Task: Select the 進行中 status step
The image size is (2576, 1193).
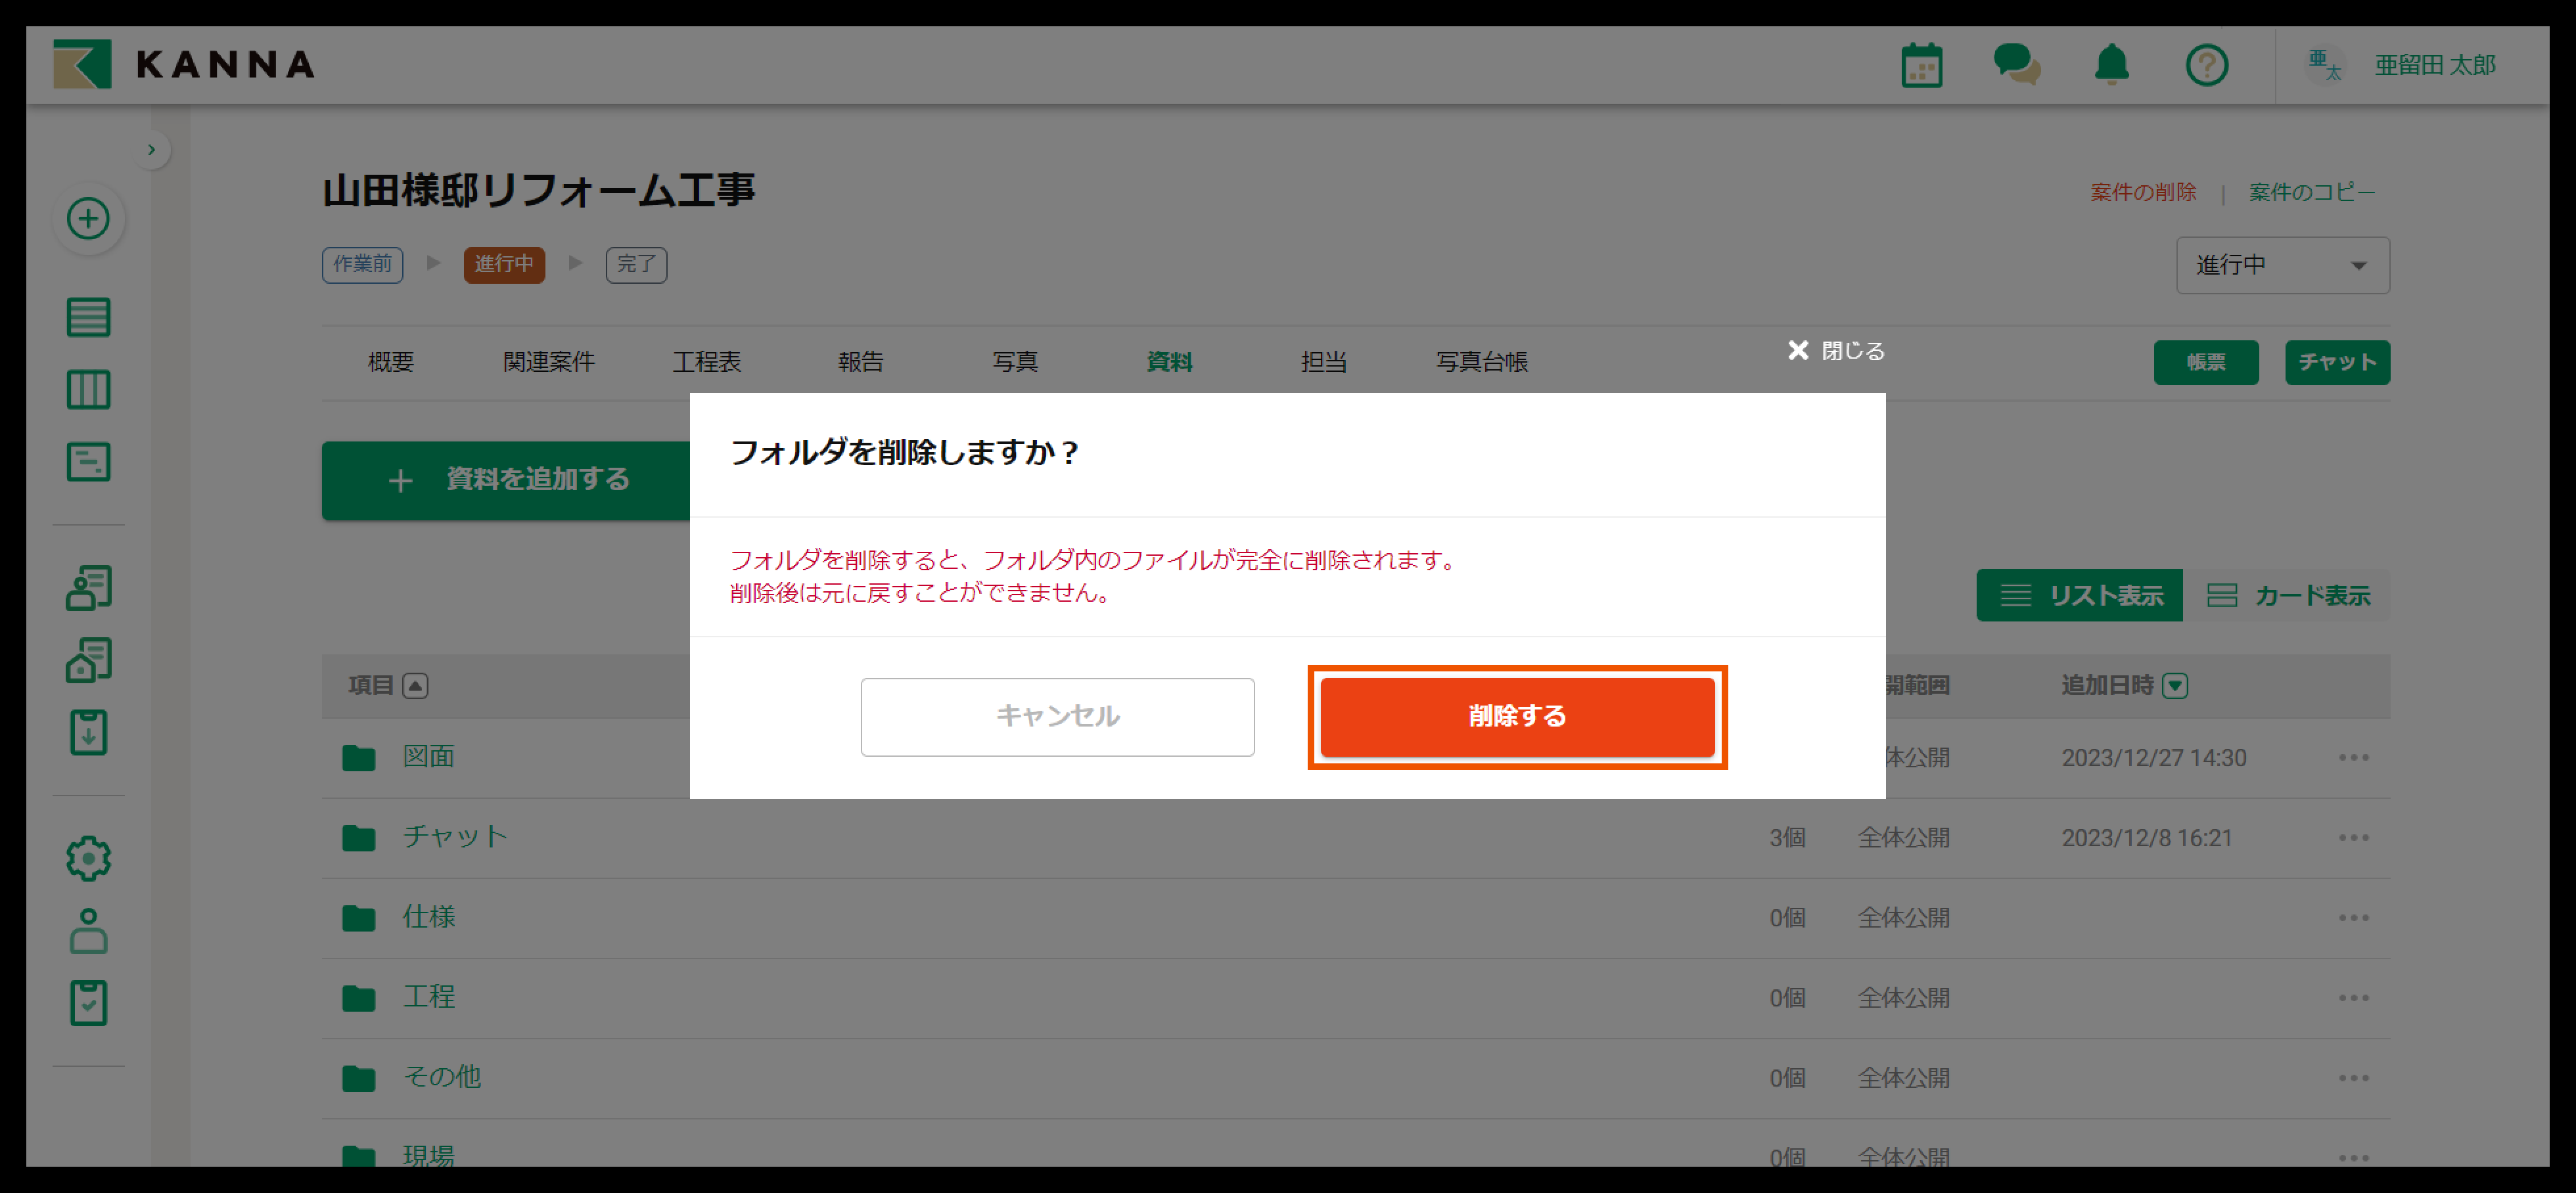Action: [x=503, y=264]
